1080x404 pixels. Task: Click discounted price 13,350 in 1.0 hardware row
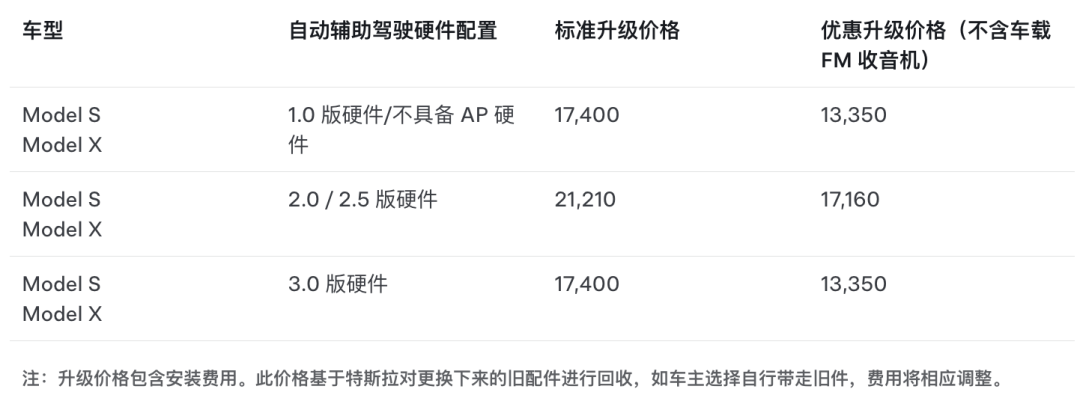853,115
